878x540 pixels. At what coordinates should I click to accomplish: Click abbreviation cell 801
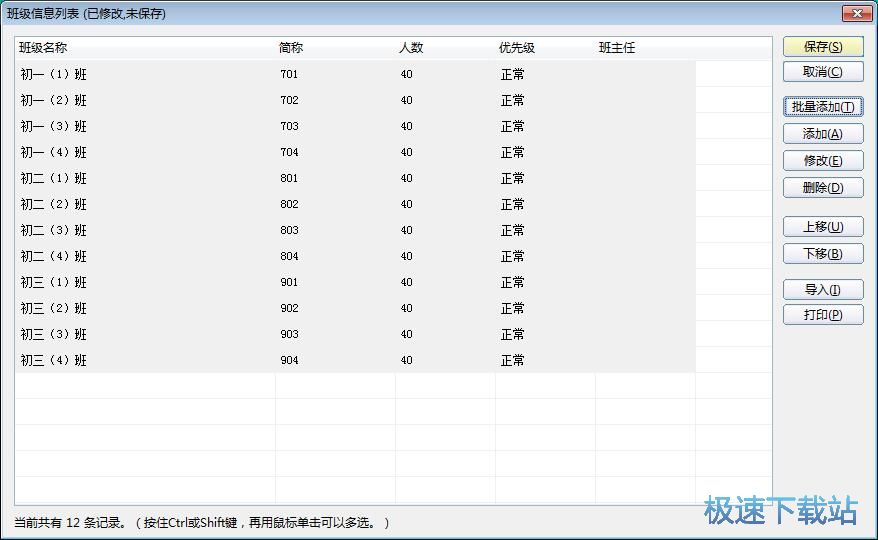click(x=289, y=178)
